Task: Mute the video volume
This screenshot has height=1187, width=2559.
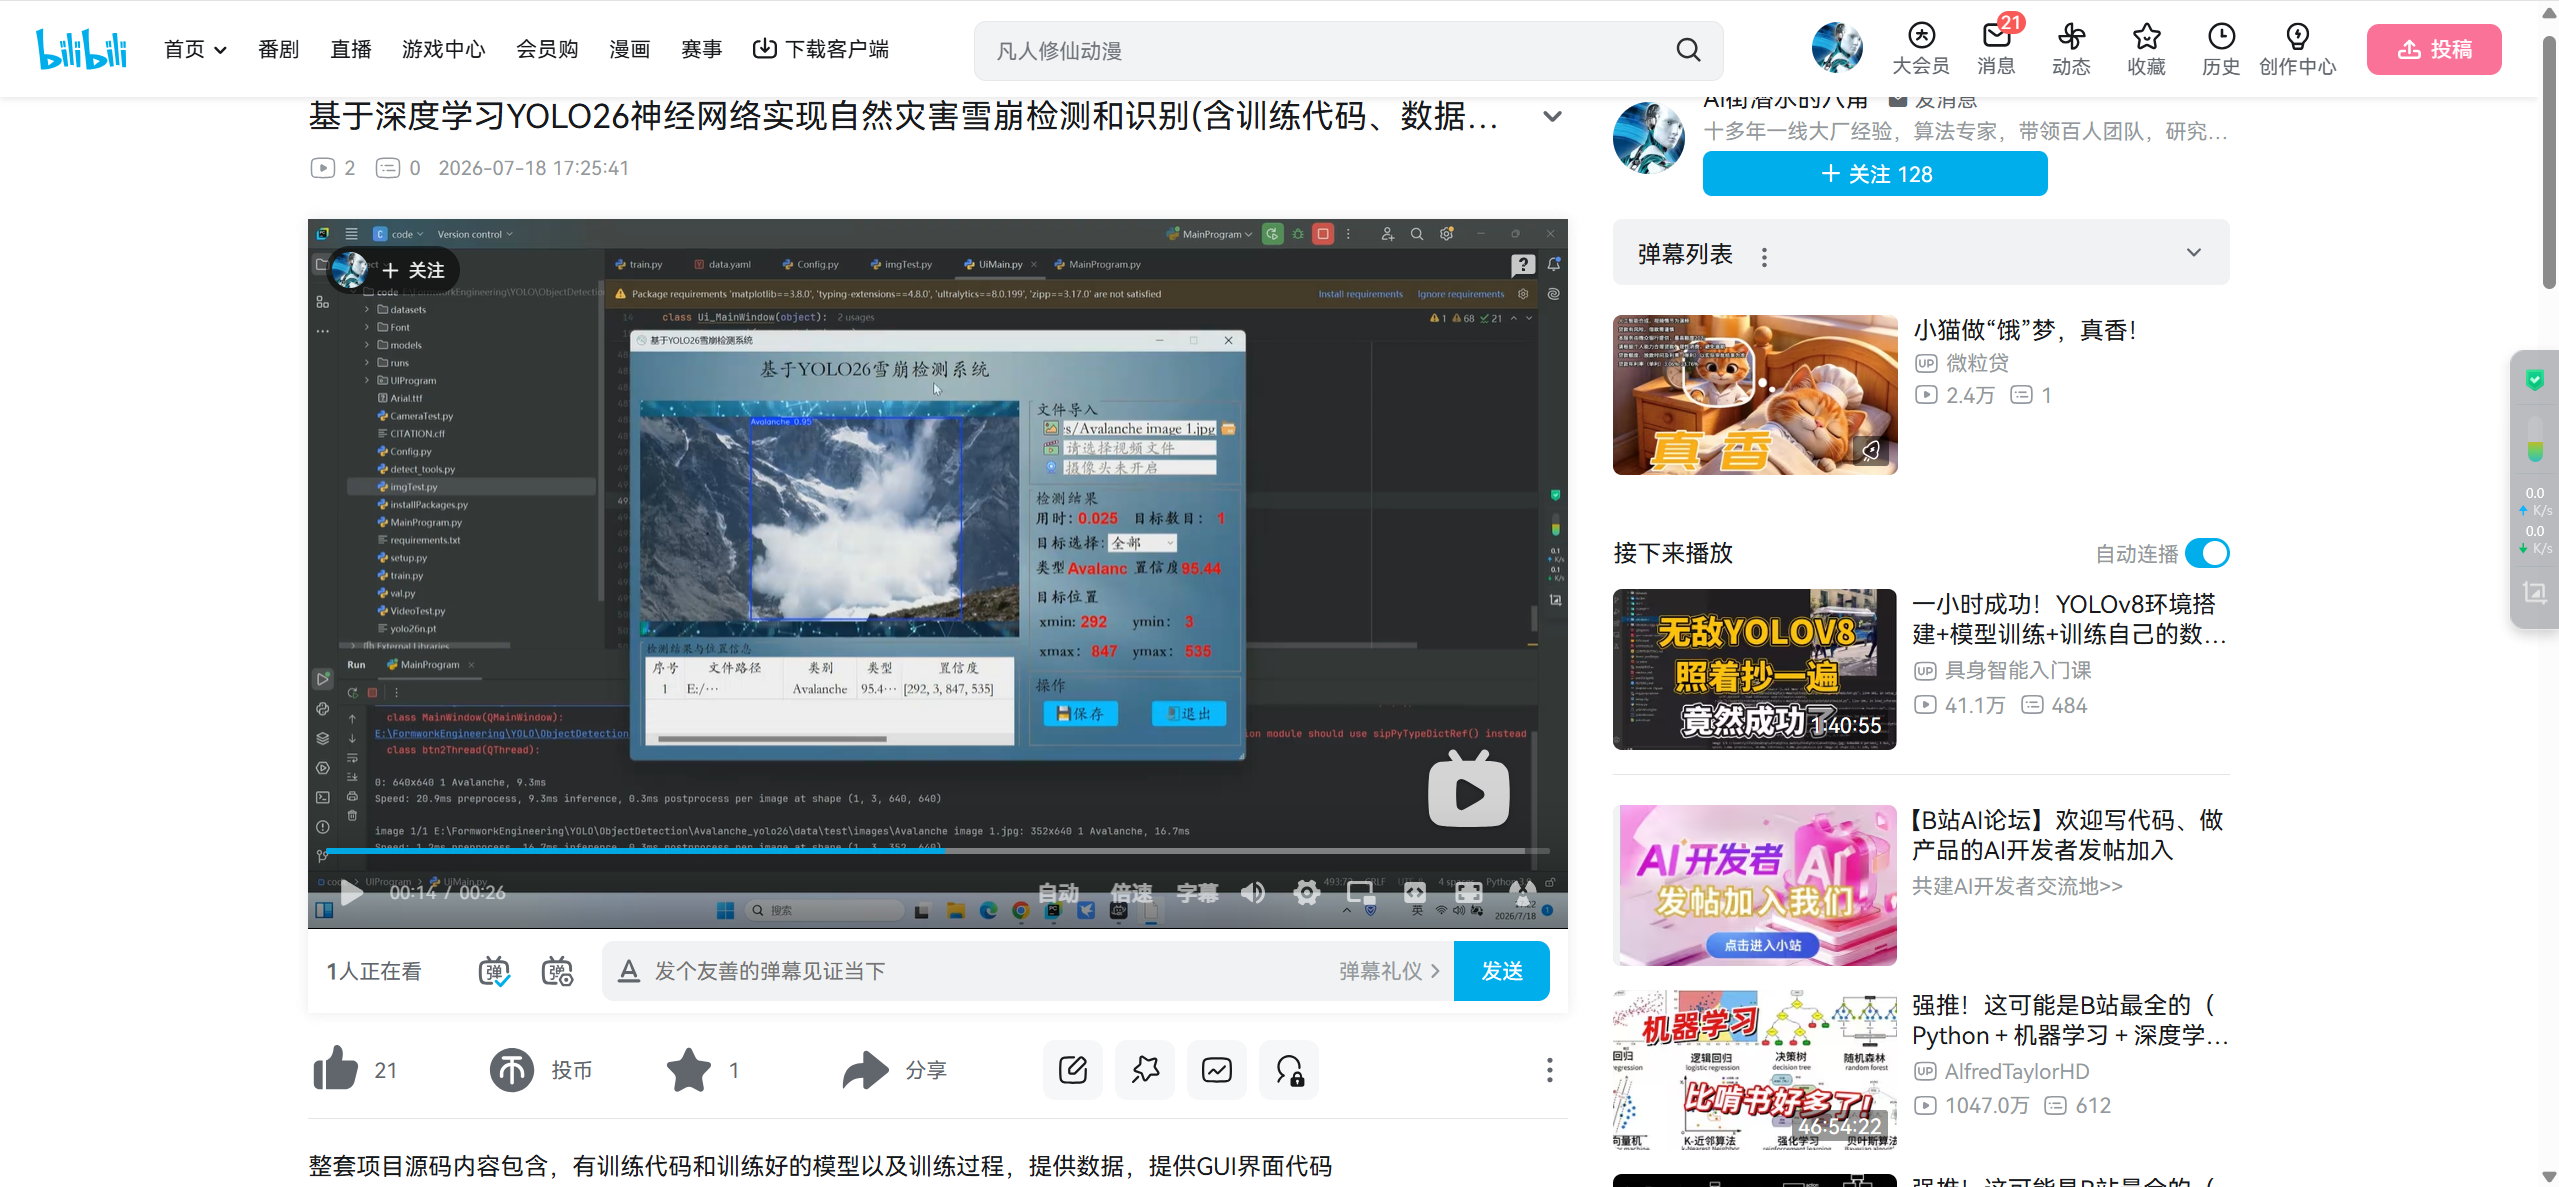Action: tap(1253, 892)
